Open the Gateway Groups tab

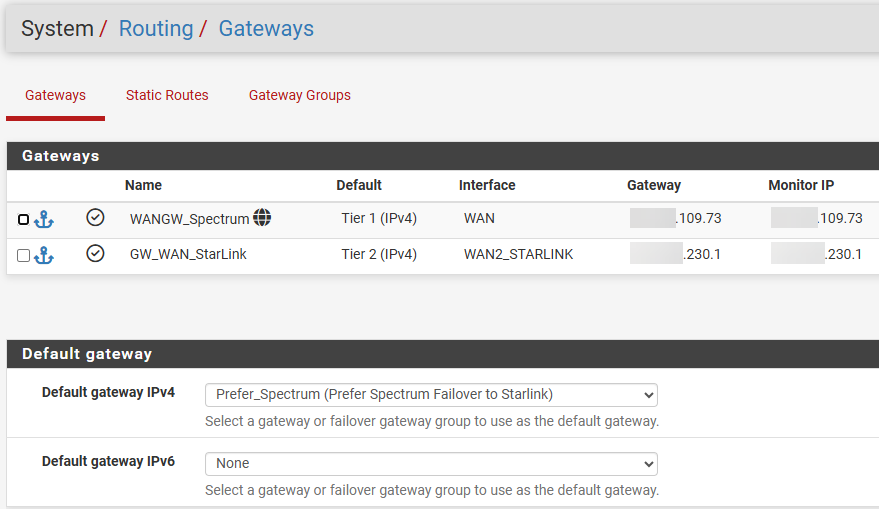[300, 96]
